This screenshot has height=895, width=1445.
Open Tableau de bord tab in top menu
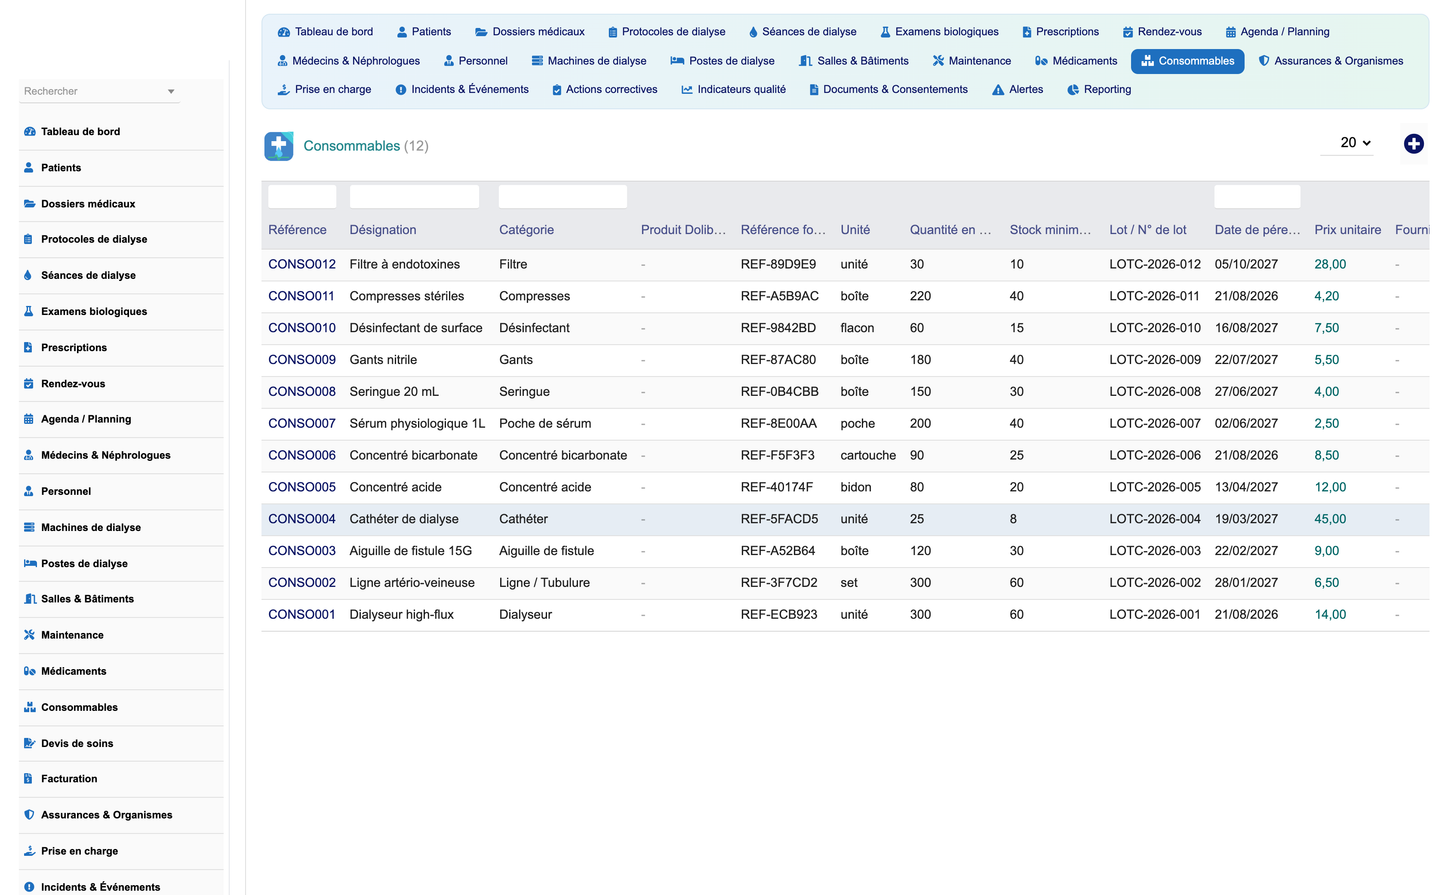pos(325,32)
